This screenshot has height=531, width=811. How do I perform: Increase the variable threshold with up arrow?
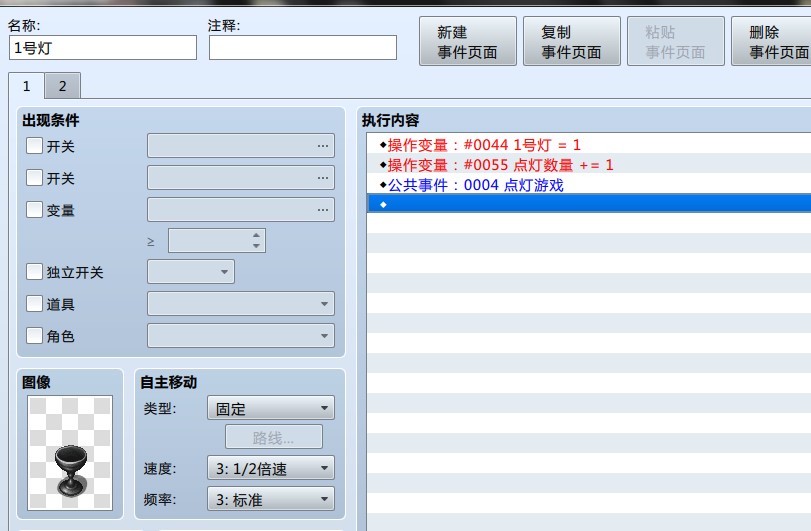click(x=257, y=235)
